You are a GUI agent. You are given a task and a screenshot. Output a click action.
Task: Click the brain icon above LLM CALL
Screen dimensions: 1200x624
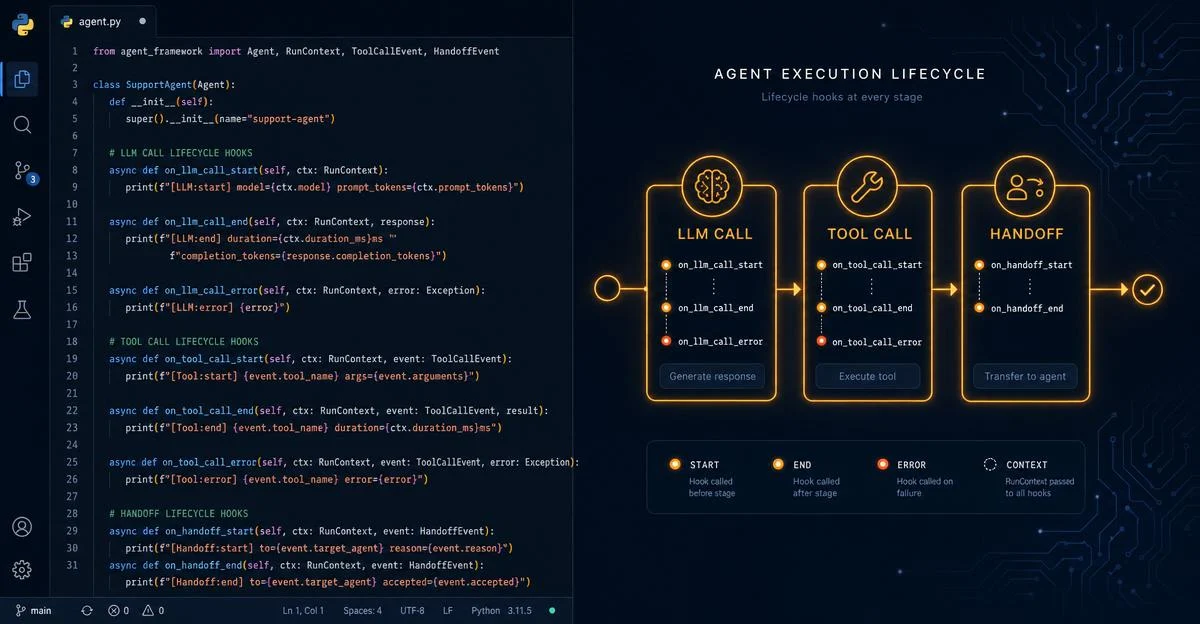[x=712, y=187]
